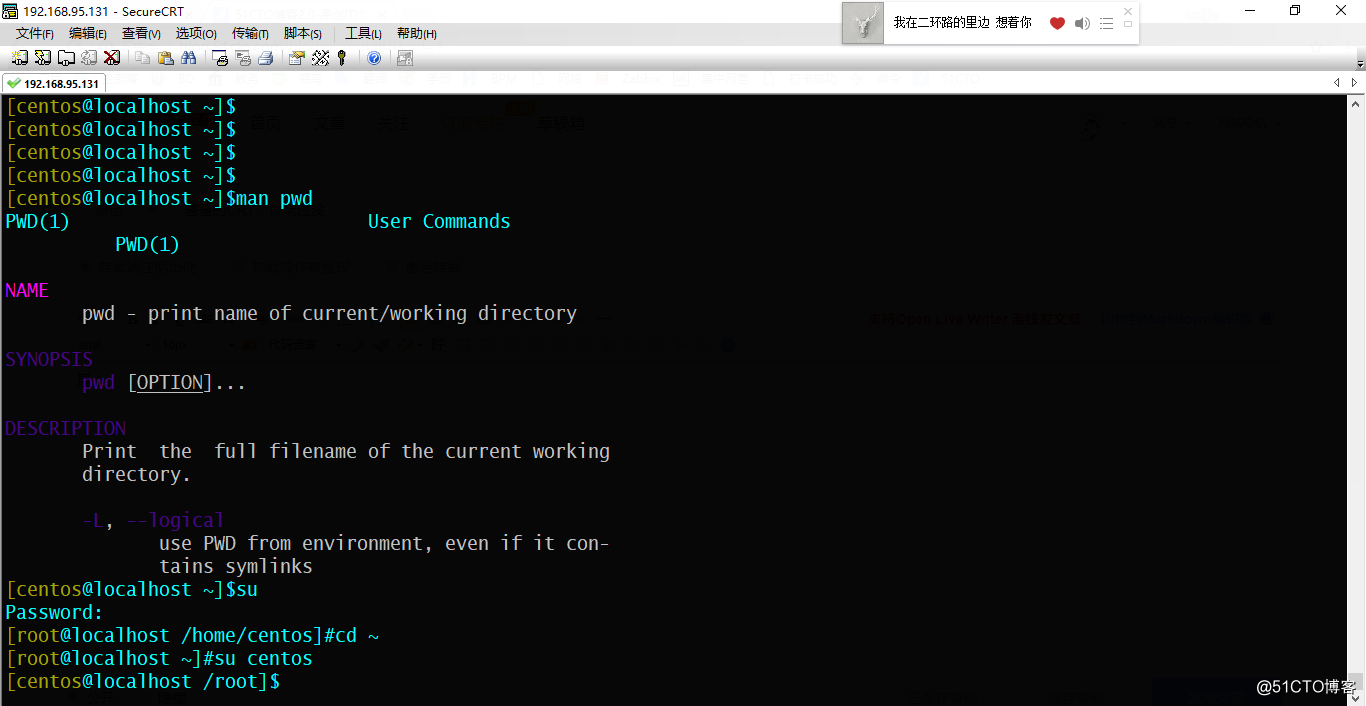Click the Print printer icon
The height and width of the screenshot is (706, 1366).
click(x=266, y=58)
